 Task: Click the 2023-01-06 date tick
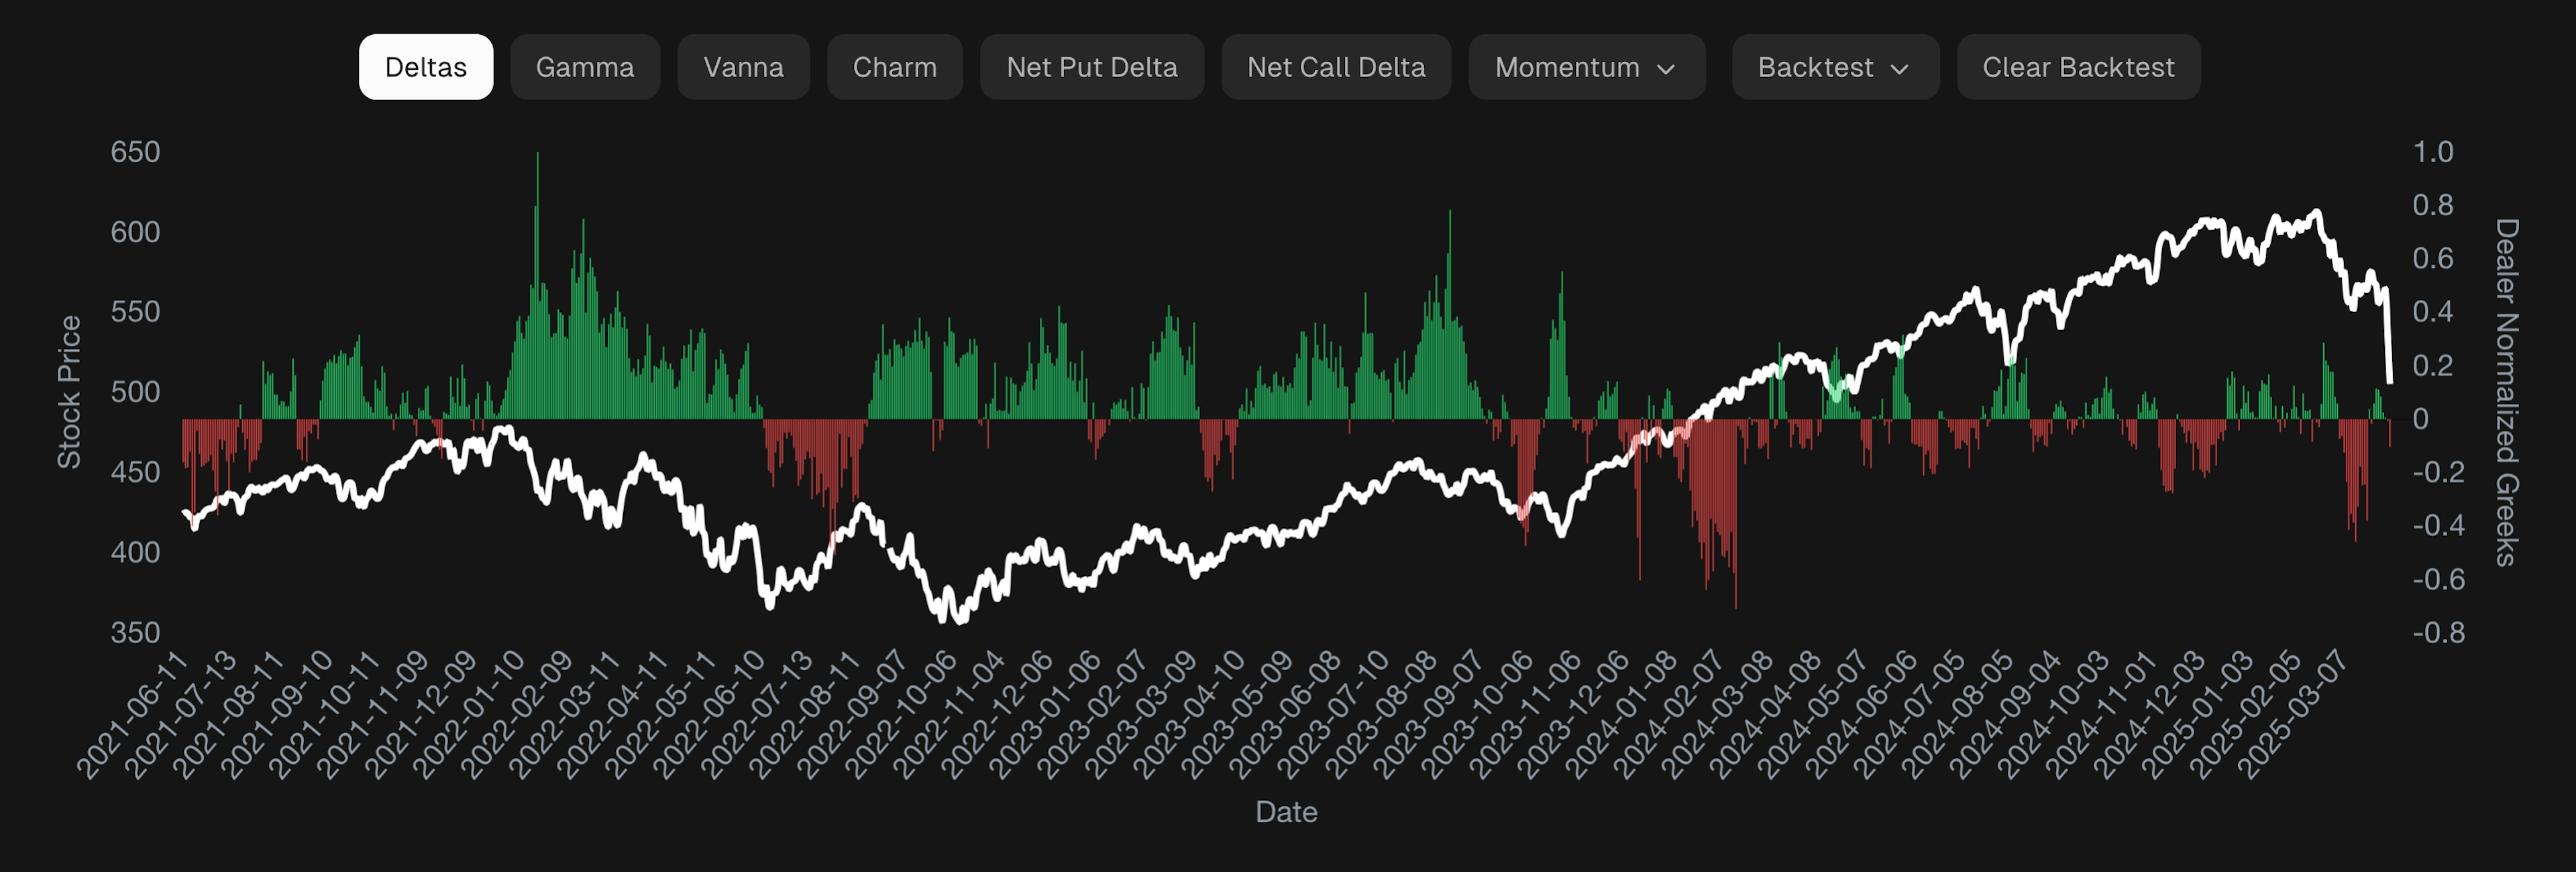1046,714
